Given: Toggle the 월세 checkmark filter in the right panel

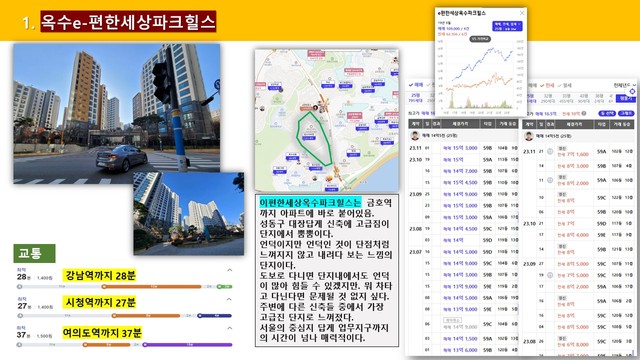Looking at the screenshot, I should coord(564,85).
